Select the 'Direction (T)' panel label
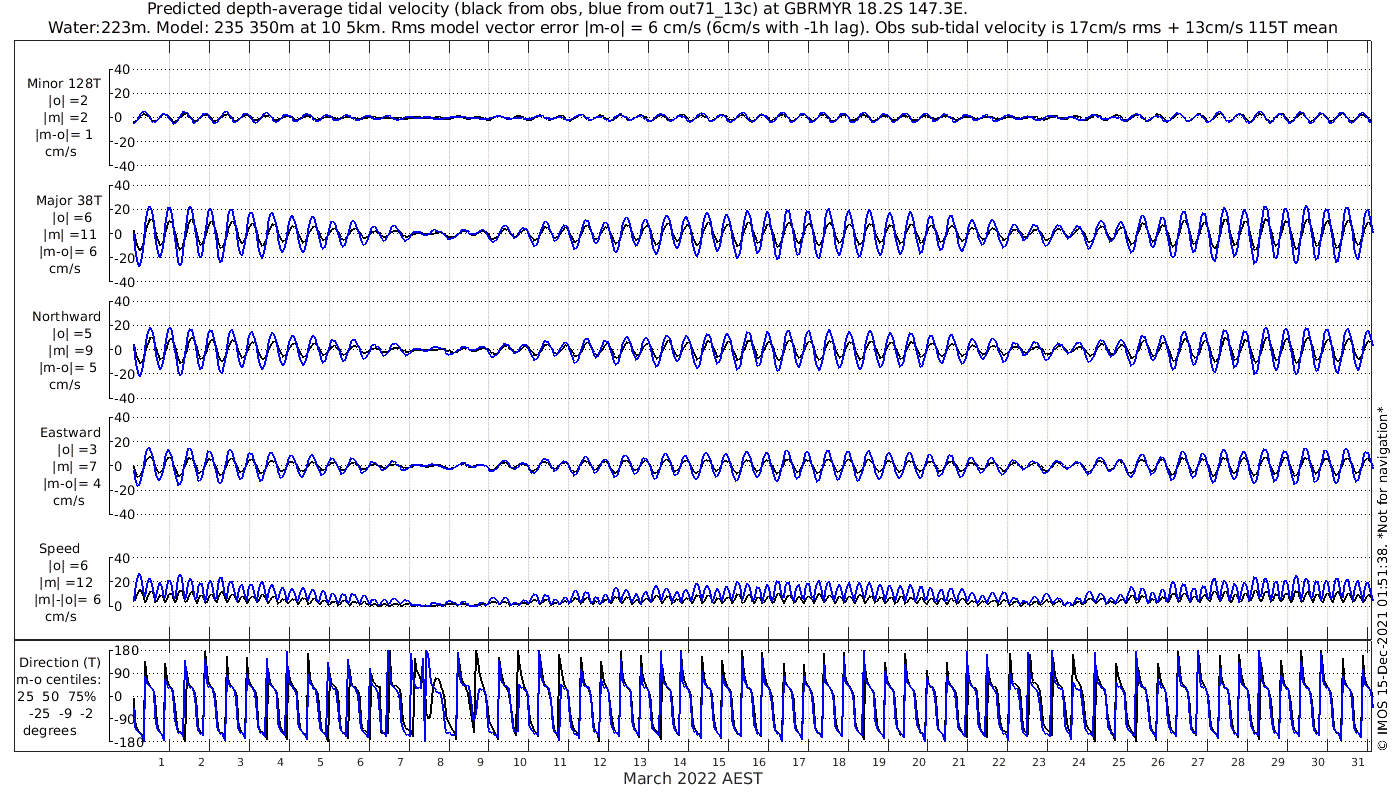Screen dimensions: 1400x800 pyautogui.click(x=60, y=662)
